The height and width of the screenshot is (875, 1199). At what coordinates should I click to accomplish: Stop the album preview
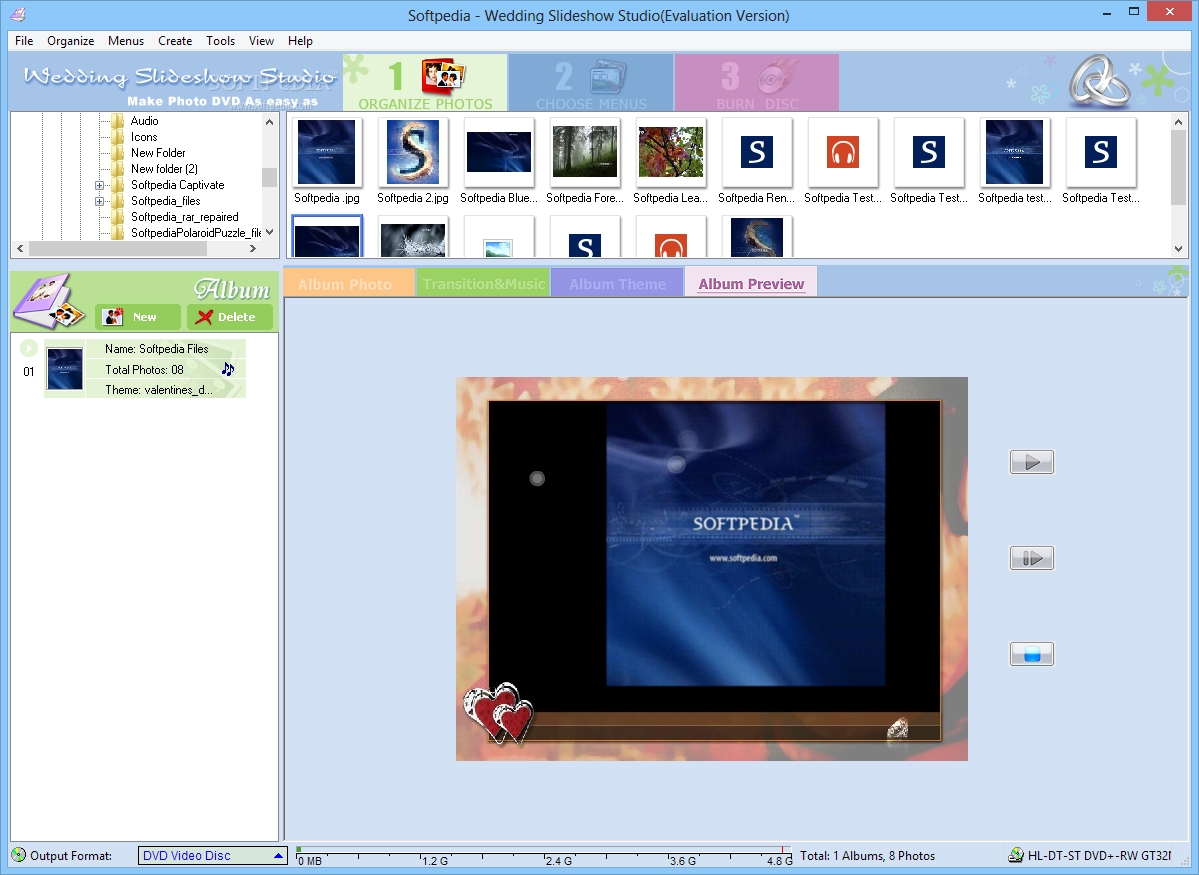pyautogui.click(x=1032, y=654)
